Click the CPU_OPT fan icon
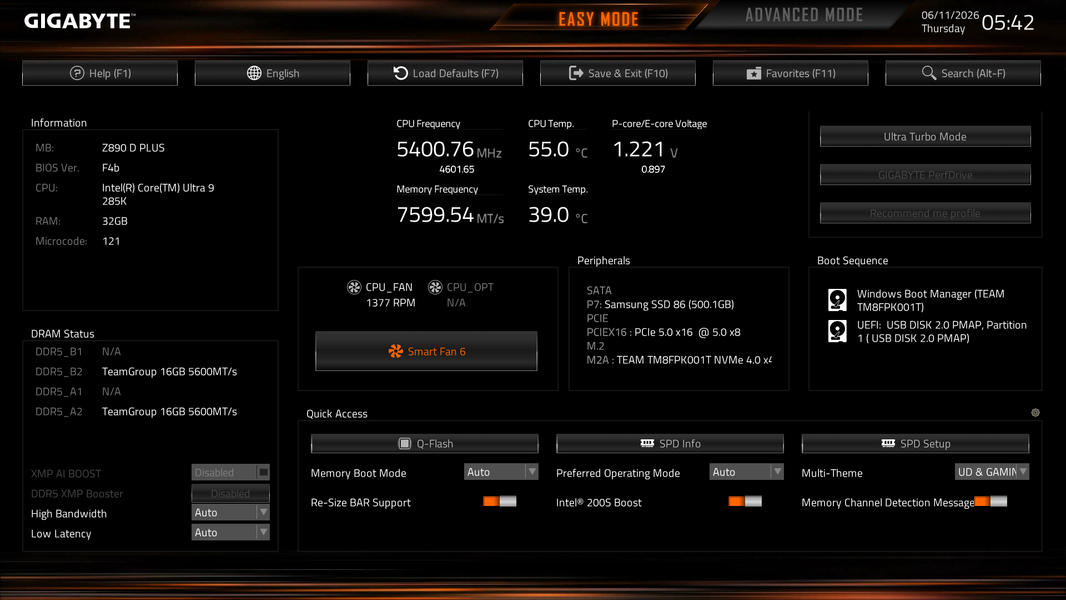 pos(435,287)
